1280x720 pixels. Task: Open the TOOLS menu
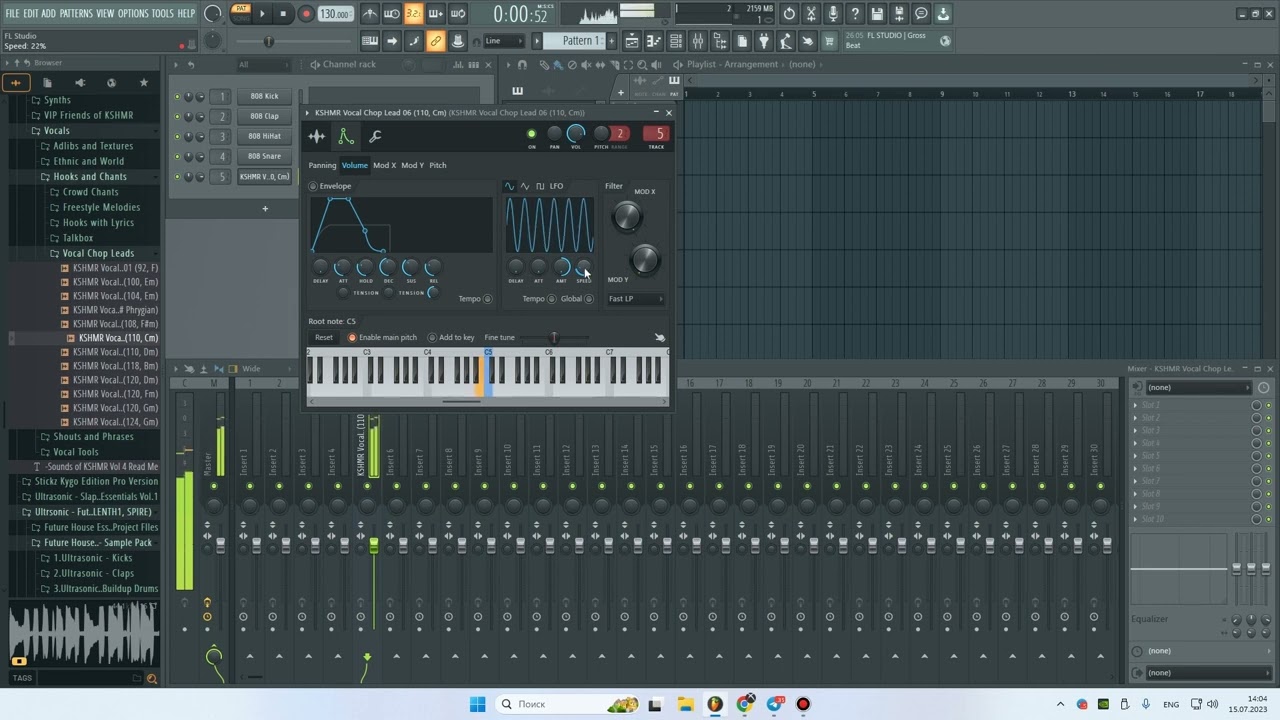[x=163, y=13]
